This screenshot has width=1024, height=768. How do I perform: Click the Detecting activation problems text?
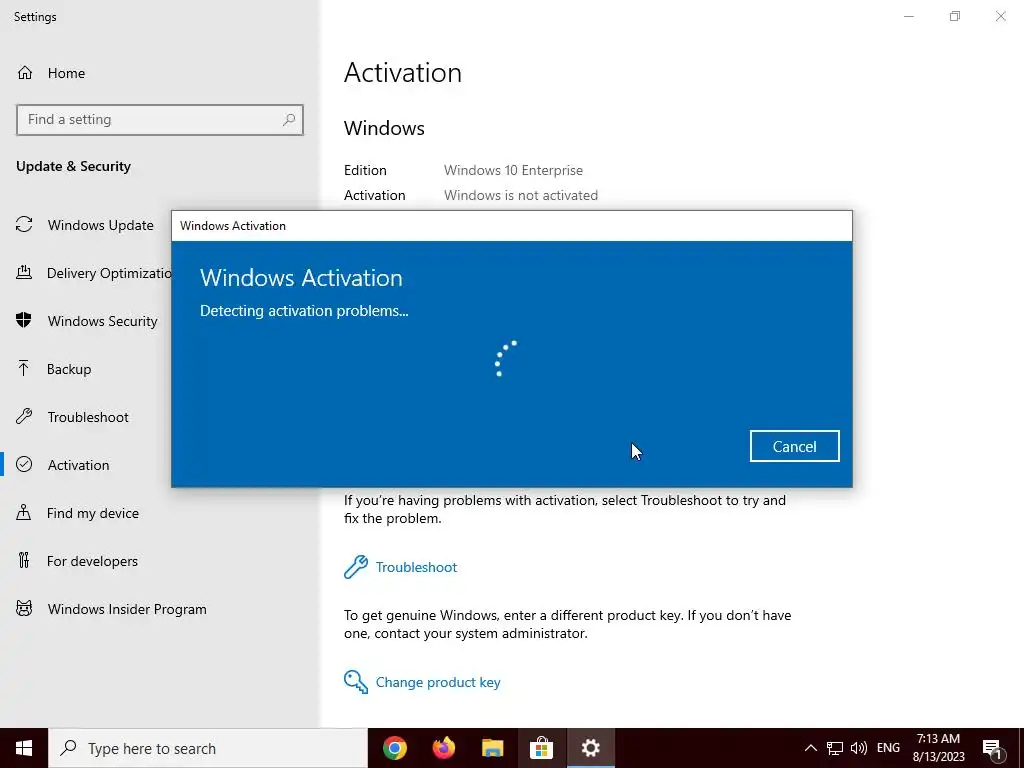click(304, 311)
